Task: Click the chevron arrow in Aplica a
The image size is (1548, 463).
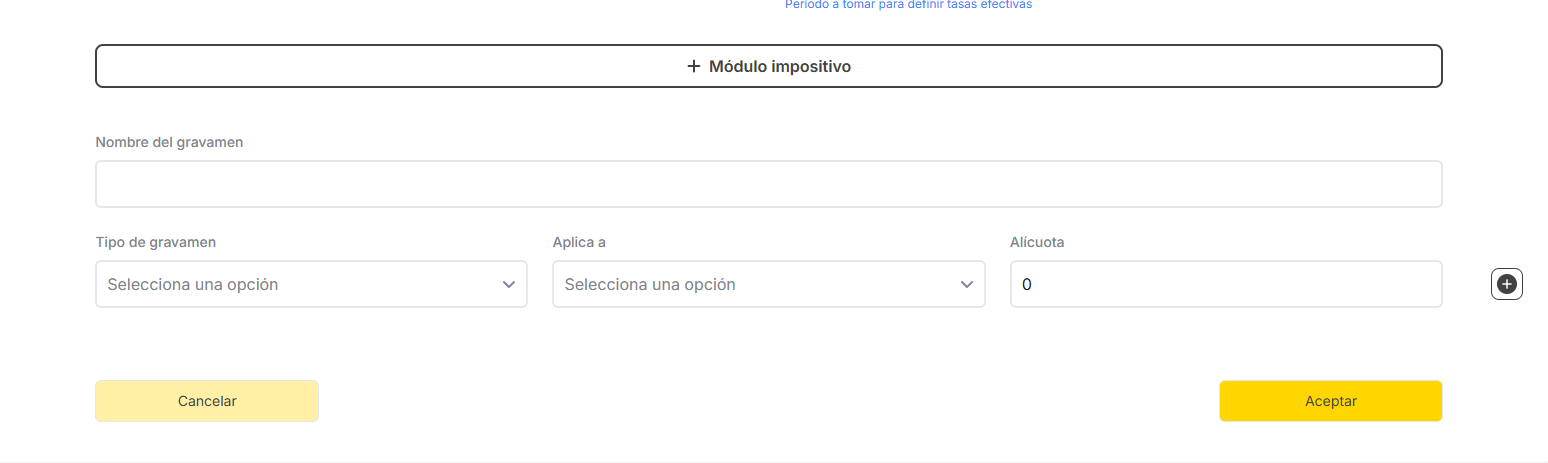Action: pyautogui.click(x=966, y=285)
